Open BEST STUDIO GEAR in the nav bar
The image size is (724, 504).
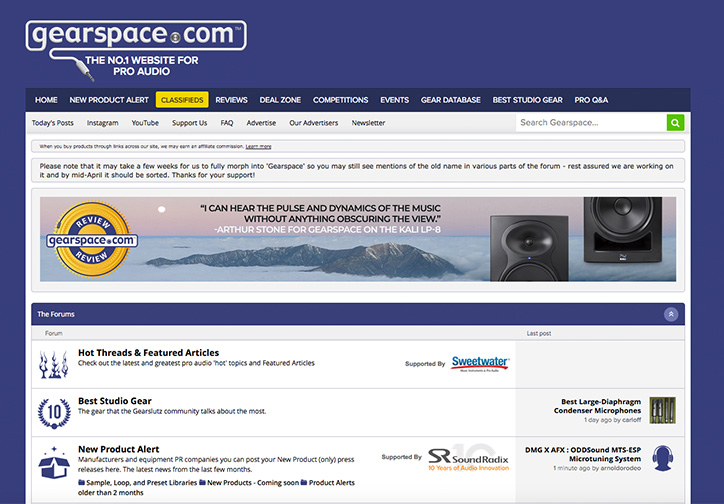(527, 100)
